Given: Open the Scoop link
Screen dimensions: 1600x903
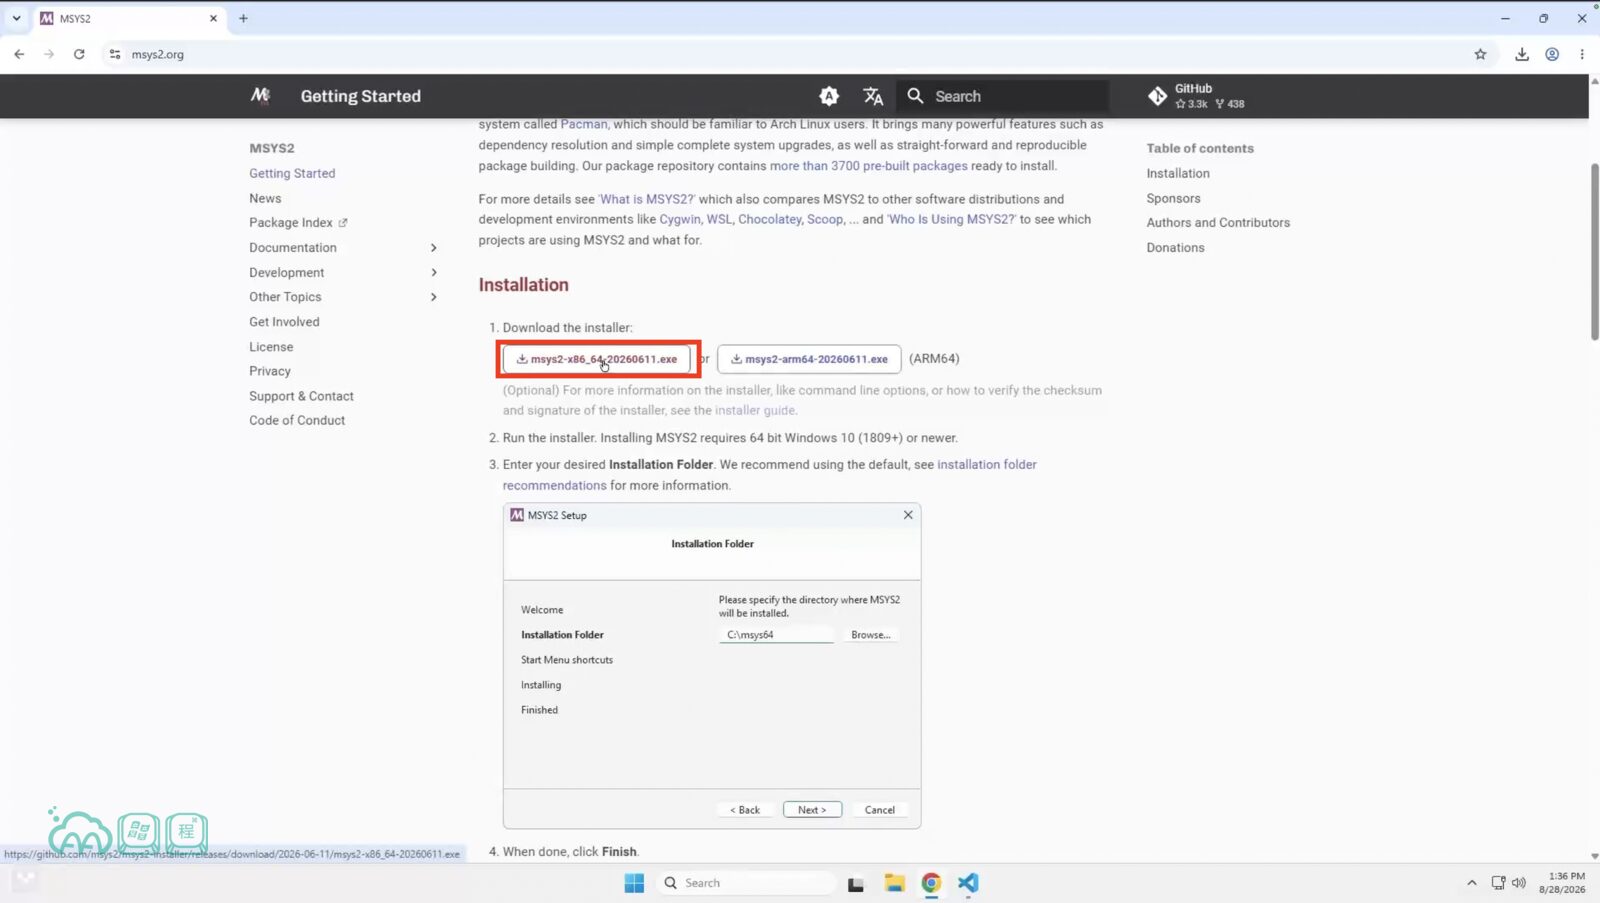Looking at the screenshot, I should click(x=825, y=219).
